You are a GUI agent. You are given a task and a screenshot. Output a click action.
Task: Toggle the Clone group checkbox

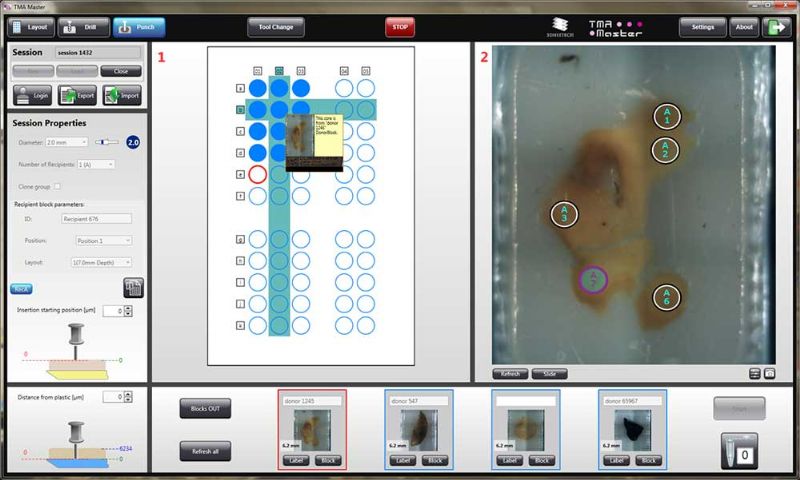pyautogui.click(x=57, y=187)
